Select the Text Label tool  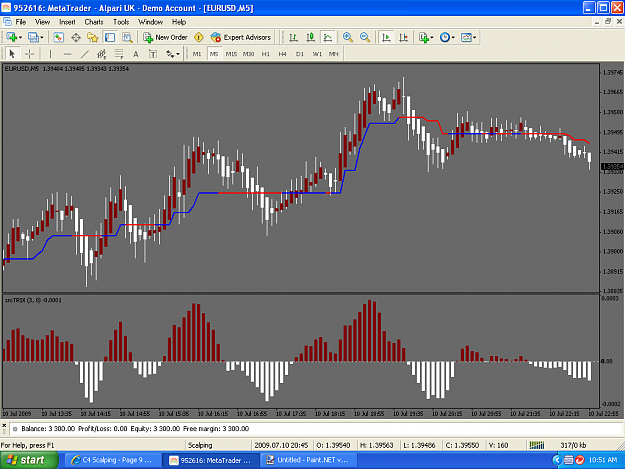153,54
